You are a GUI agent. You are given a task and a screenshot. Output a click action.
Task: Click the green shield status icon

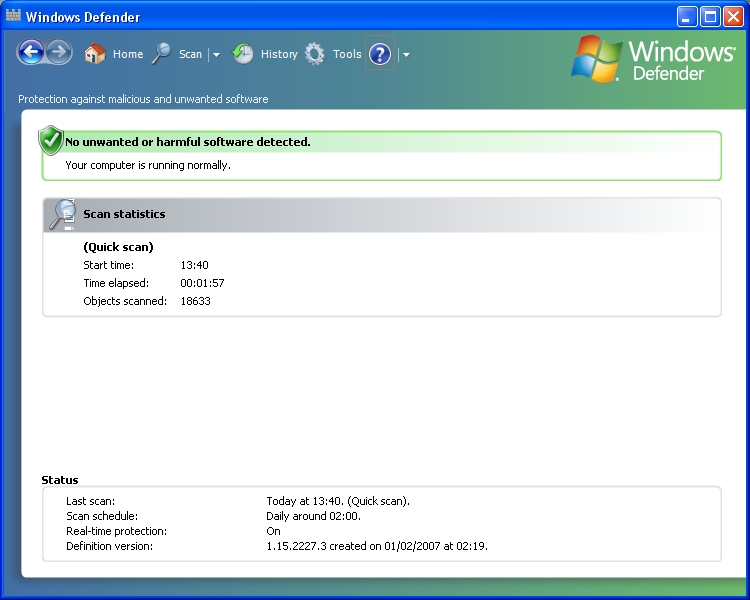tap(51, 141)
